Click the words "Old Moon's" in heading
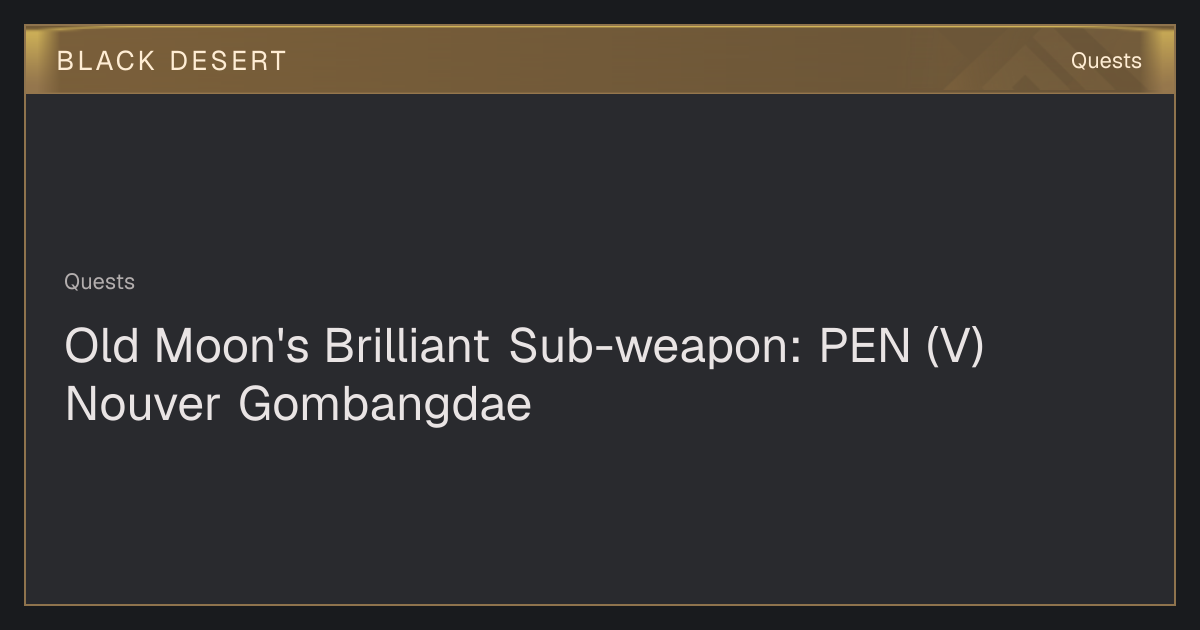This screenshot has width=1200, height=630. (187, 347)
